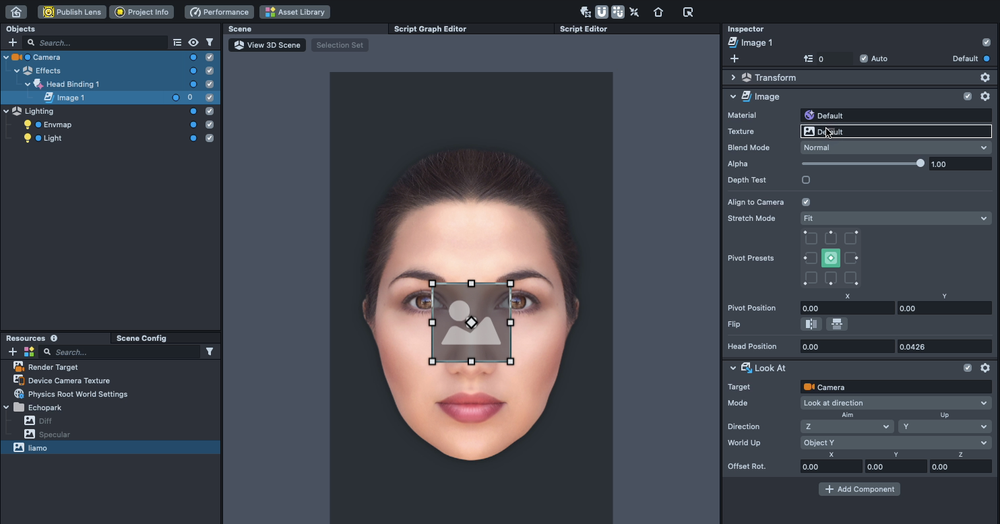This screenshot has width=1000, height=524.
Task: Click the Inspector add plus icon
Action: pos(734,59)
